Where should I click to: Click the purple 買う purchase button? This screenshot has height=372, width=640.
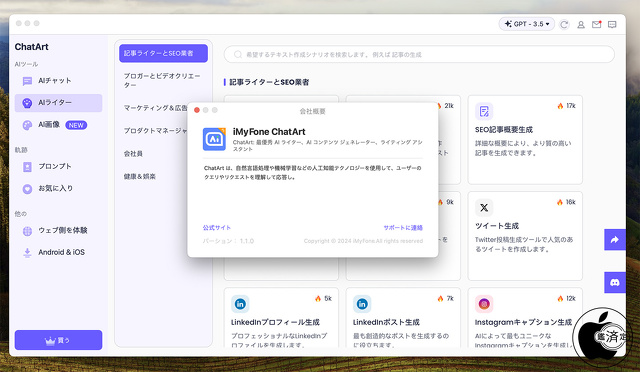58,340
